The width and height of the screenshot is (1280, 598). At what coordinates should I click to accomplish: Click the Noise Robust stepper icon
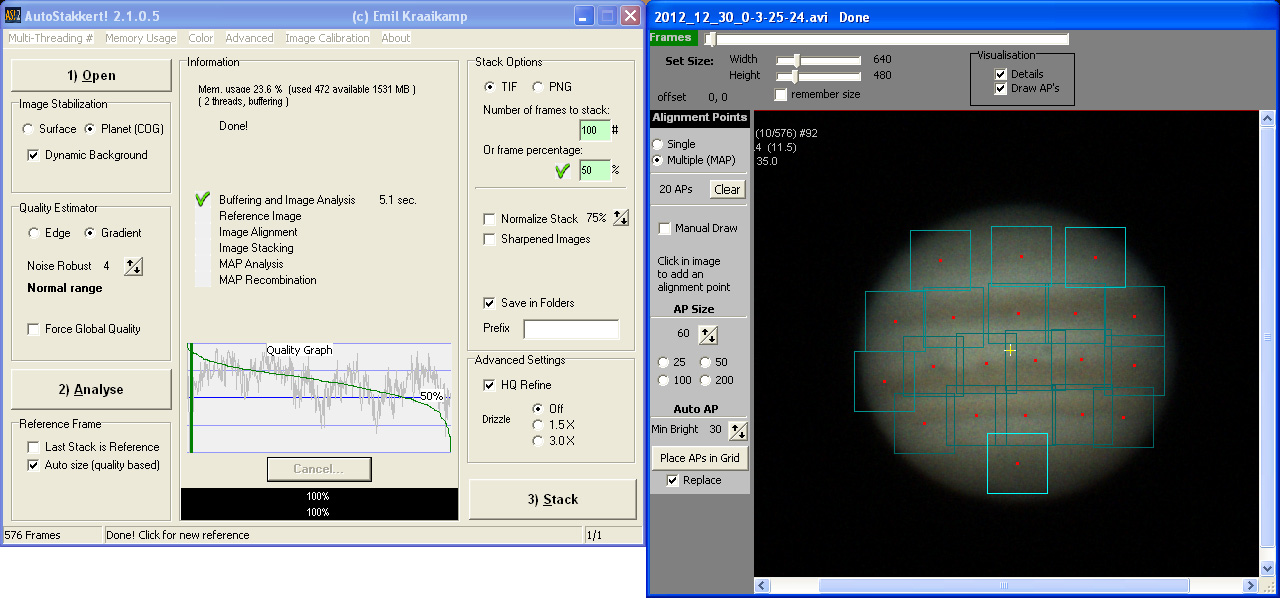[134, 266]
